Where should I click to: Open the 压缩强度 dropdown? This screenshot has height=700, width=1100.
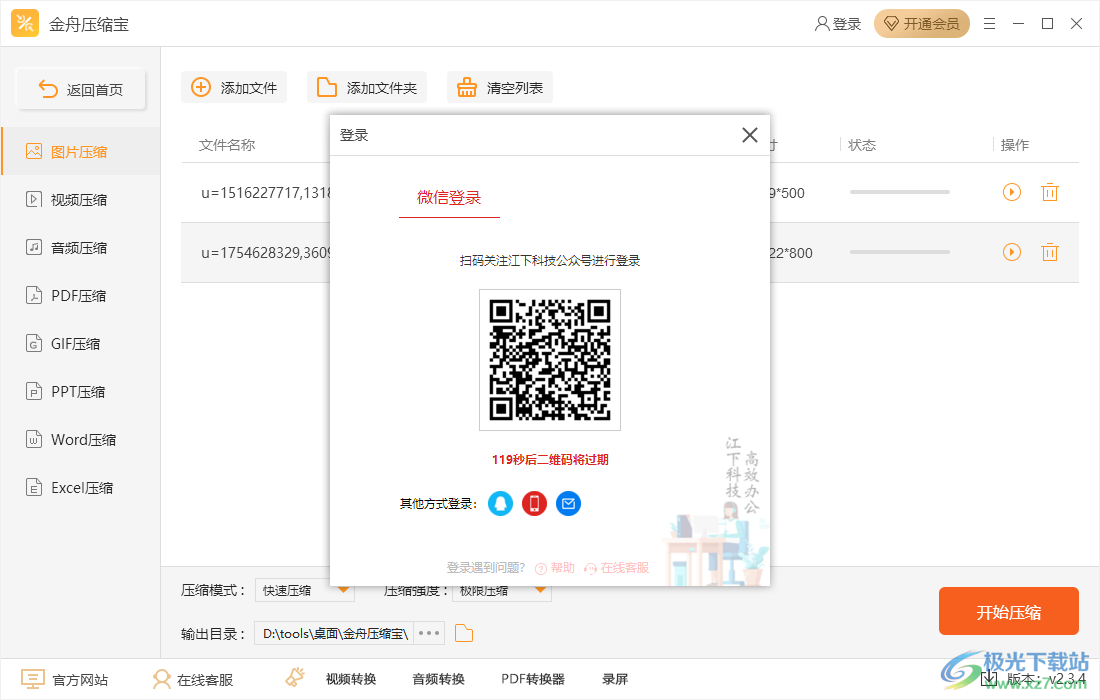(502, 591)
